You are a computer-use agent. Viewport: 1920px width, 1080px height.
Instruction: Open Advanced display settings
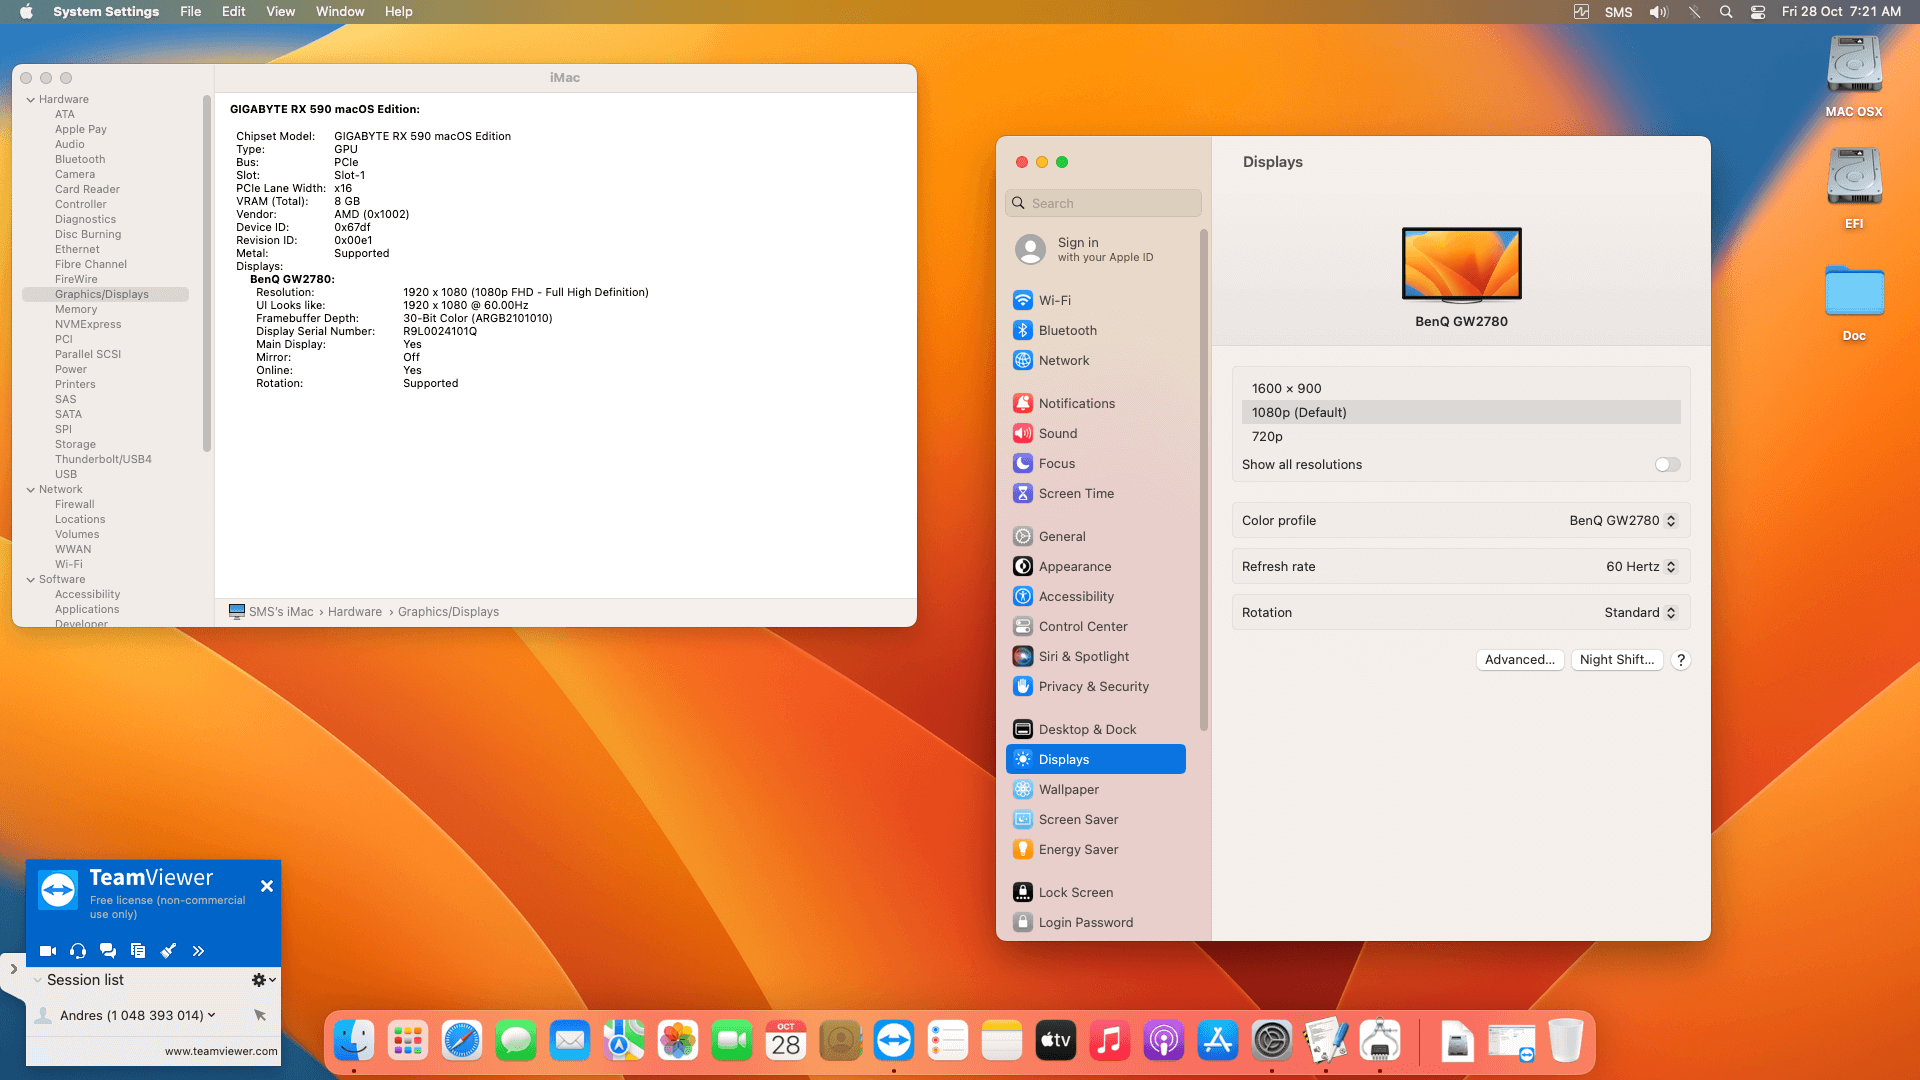pyautogui.click(x=1520, y=659)
